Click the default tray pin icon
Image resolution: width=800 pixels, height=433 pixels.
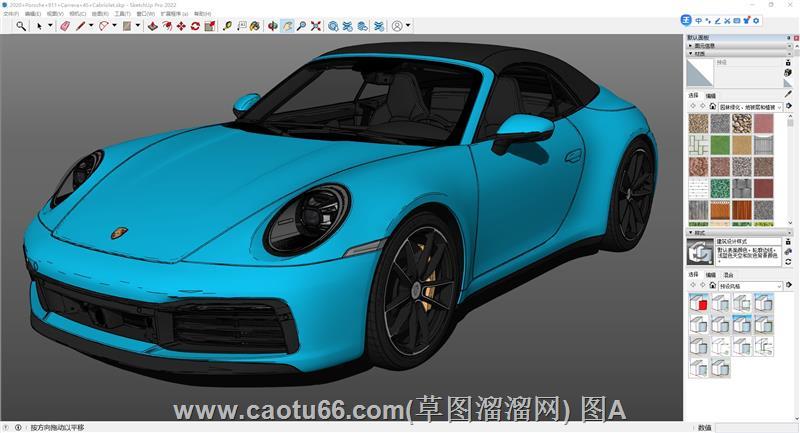click(788, 38)
